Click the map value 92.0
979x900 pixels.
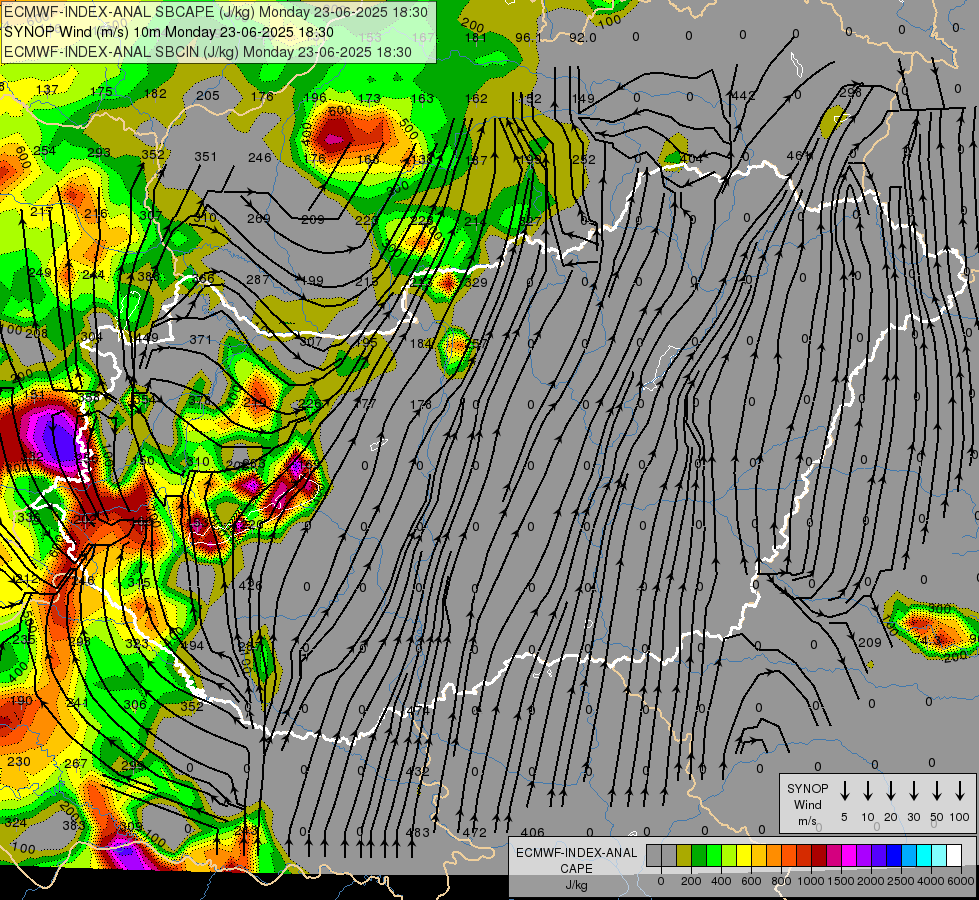pyautogui.click(x=583, y=38)
